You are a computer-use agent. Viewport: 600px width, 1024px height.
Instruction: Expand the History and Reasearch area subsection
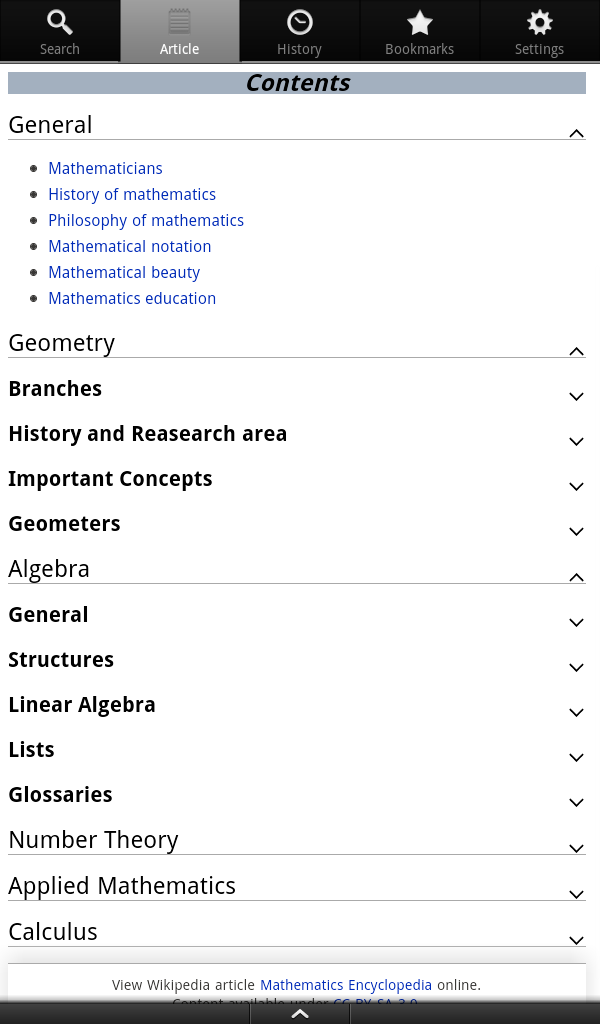point(576,441)
